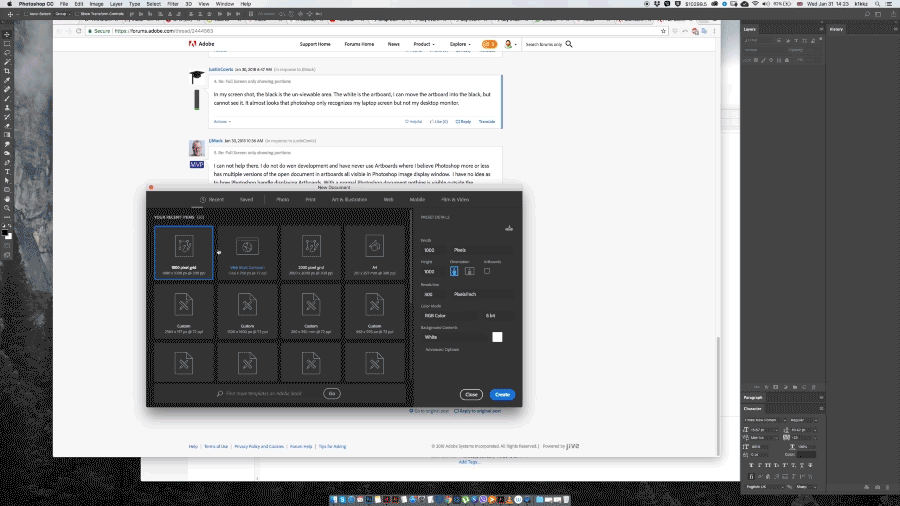Open Auto-Select Group dropdown in options bar

coord(62,14)
